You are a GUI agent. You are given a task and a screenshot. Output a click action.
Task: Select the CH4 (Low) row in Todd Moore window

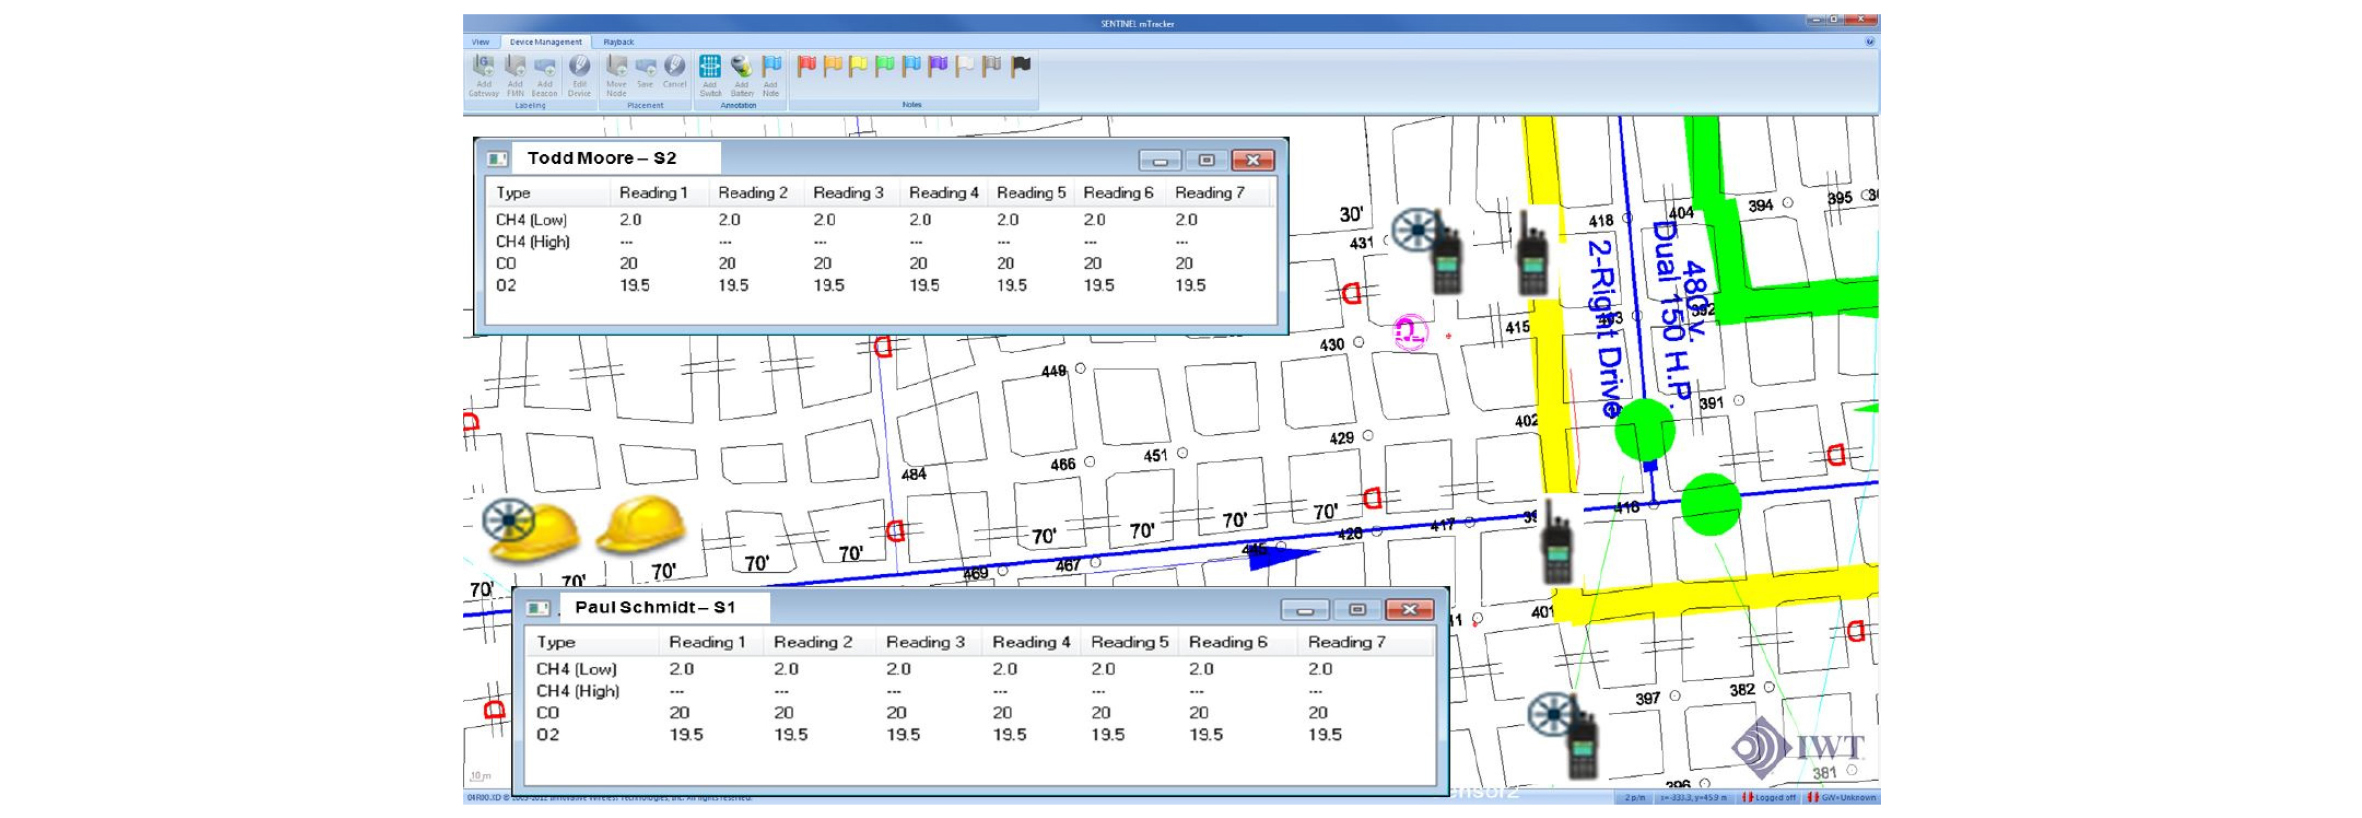tap(880, 220)
